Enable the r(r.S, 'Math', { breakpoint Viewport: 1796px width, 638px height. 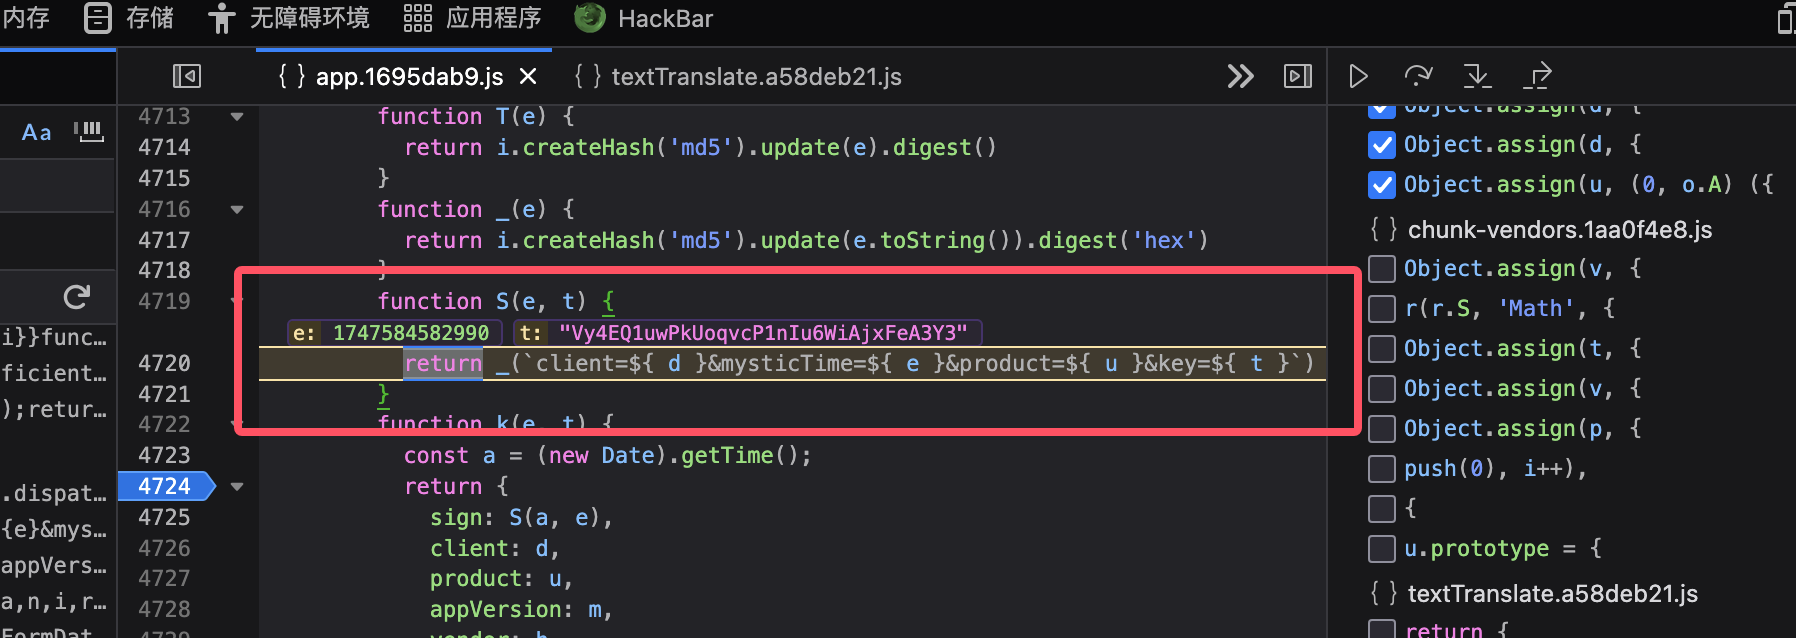tap(1382, 308)
